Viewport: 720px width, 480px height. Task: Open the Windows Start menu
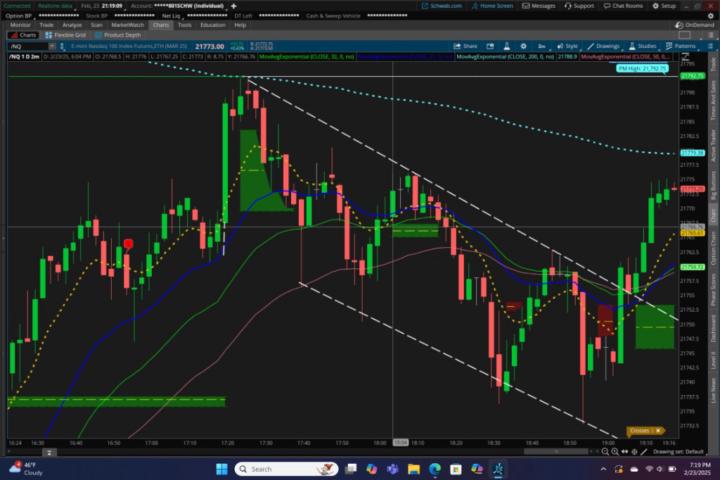tap(222, 469)
